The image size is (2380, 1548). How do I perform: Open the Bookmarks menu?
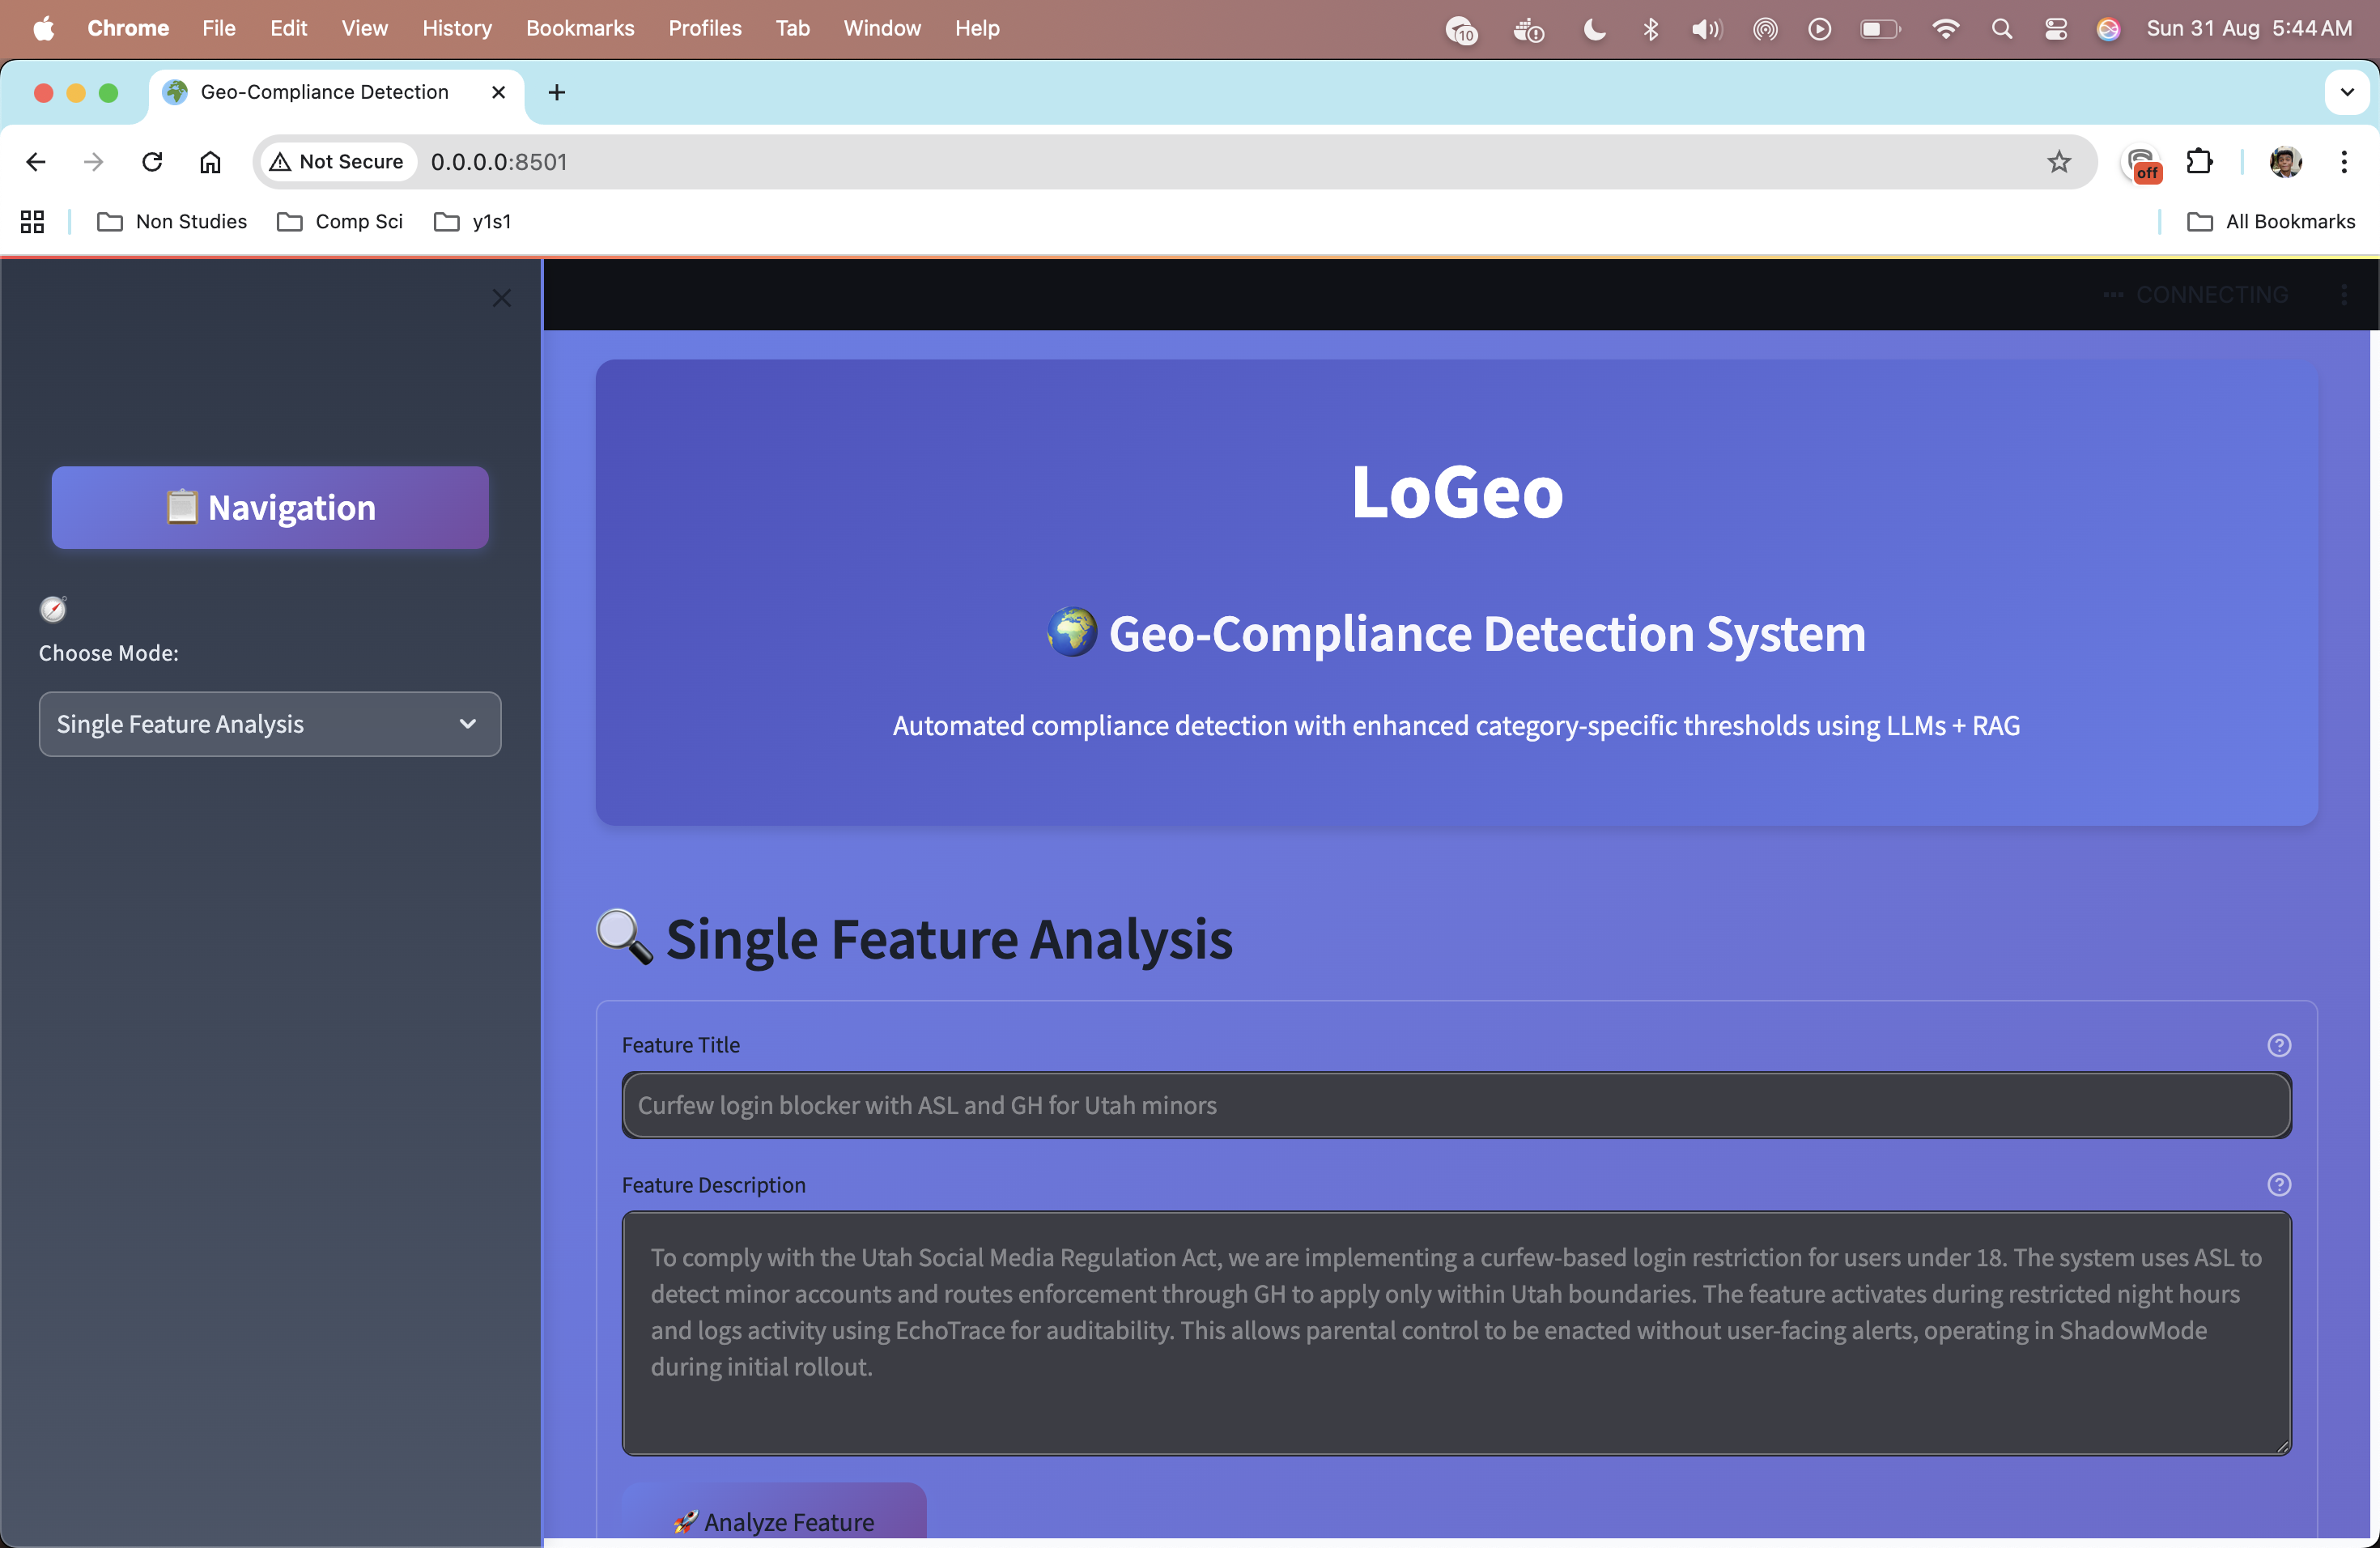pos(580,28)
